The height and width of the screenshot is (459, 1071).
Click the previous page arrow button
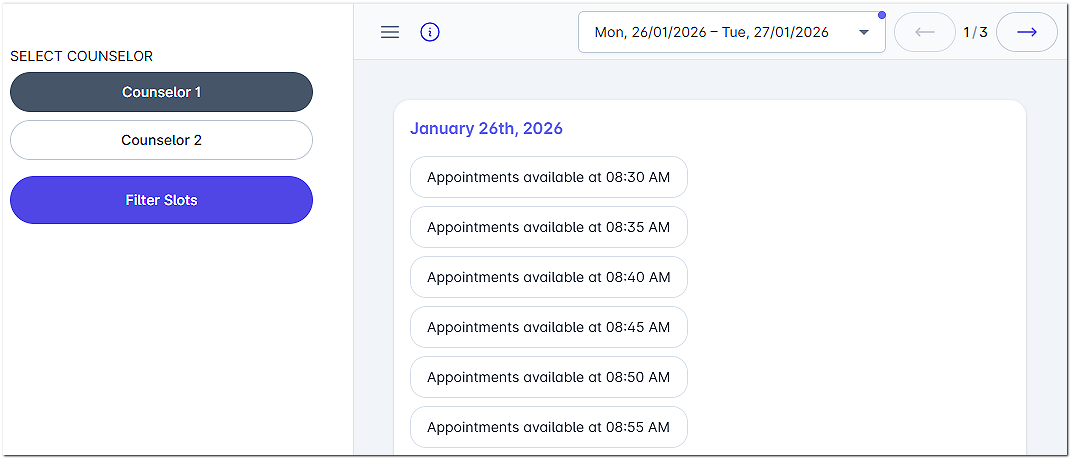tap(925, 32)
